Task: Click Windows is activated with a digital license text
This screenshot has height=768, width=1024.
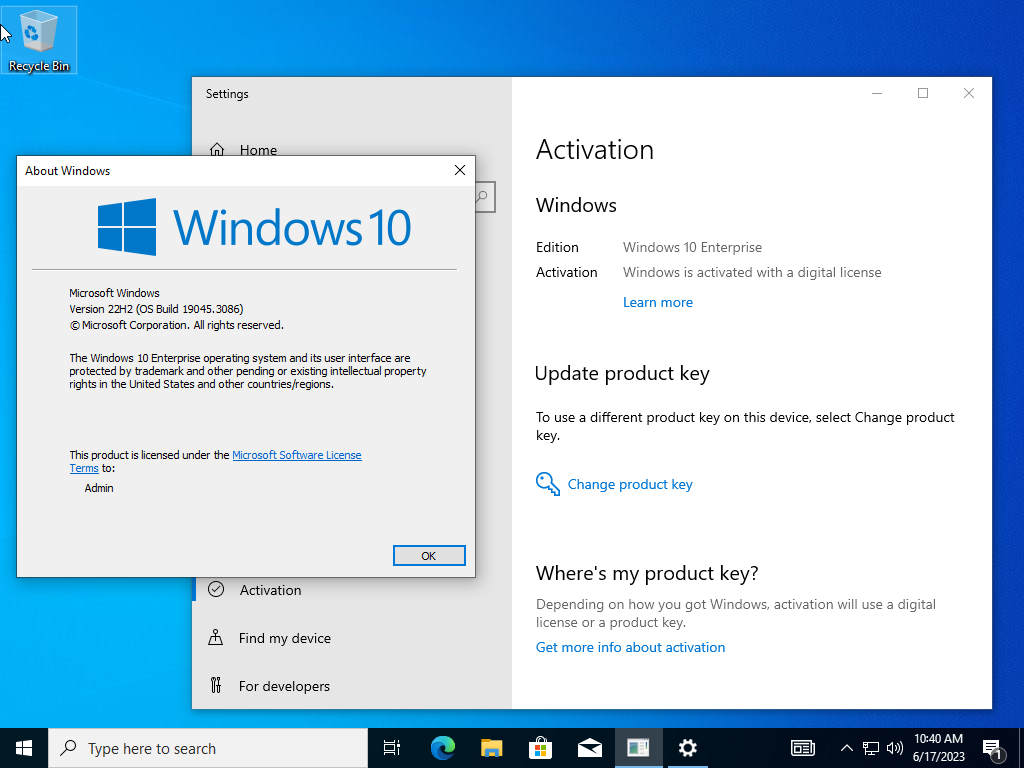Action: pyautogui.click(x=752, y=272)
